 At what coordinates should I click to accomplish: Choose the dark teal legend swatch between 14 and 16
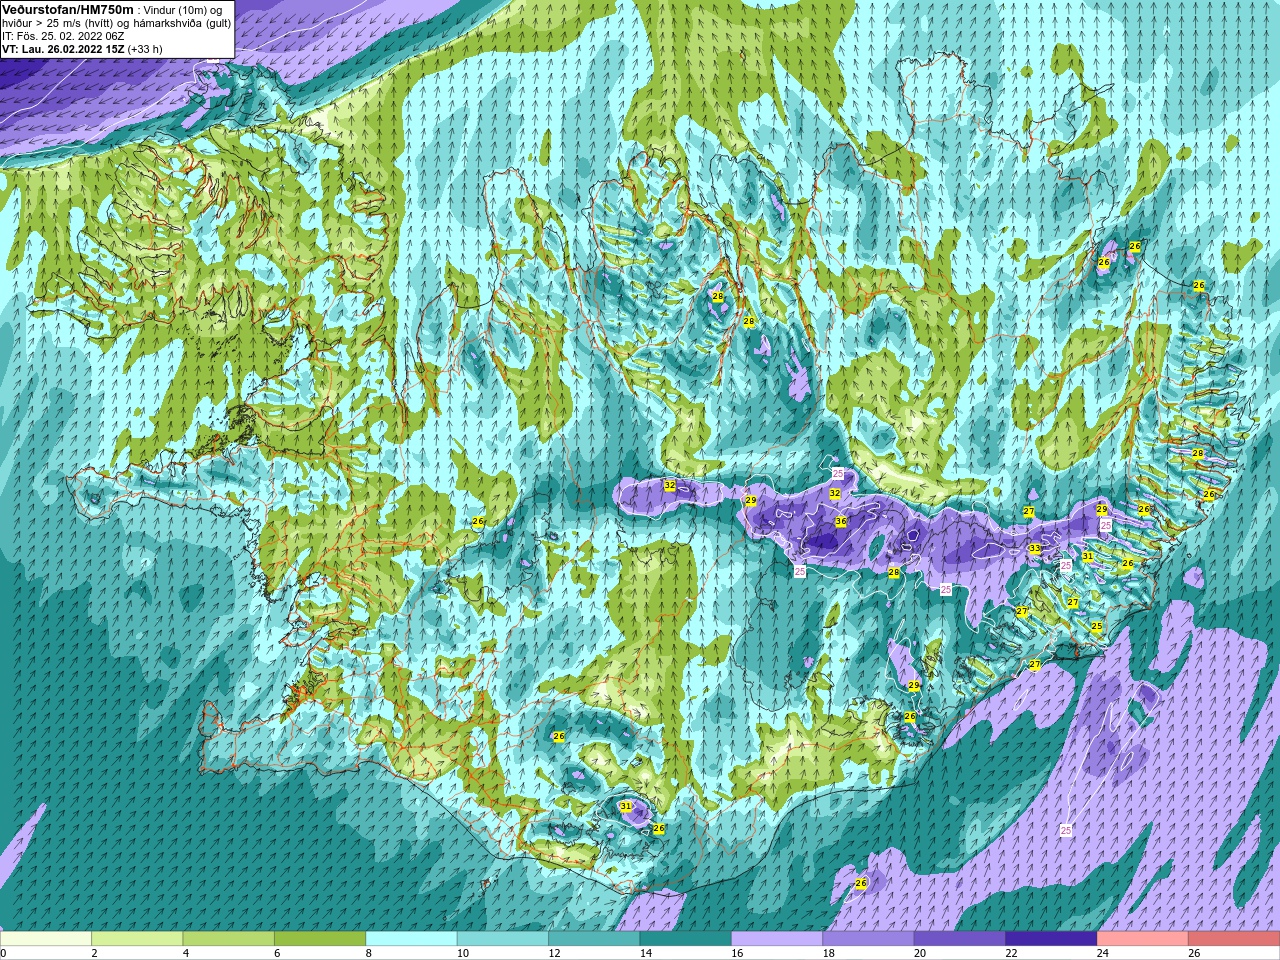coord(686,939)
